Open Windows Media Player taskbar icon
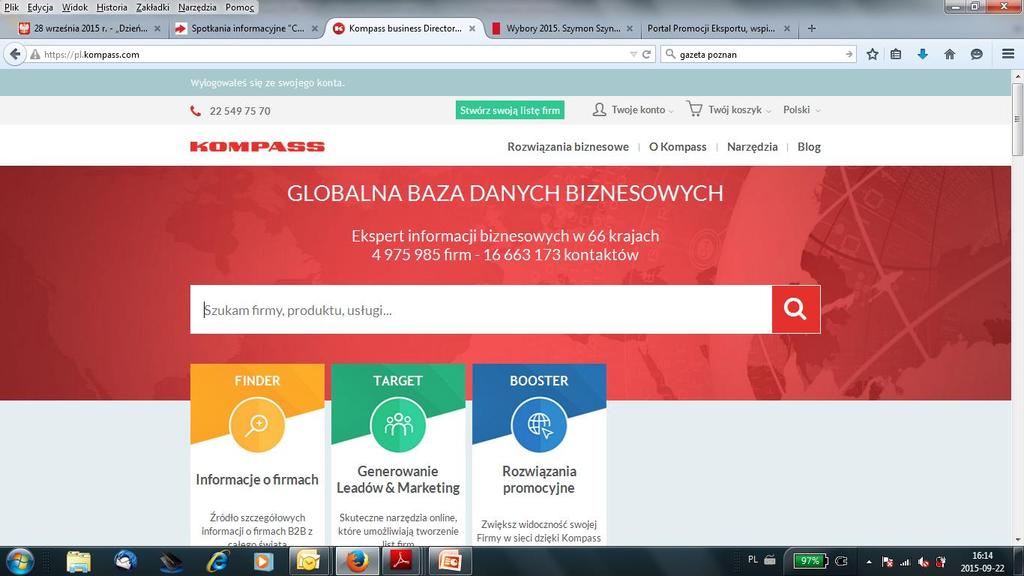Viewport: 1024px width, 576px height. pos(264,562)
